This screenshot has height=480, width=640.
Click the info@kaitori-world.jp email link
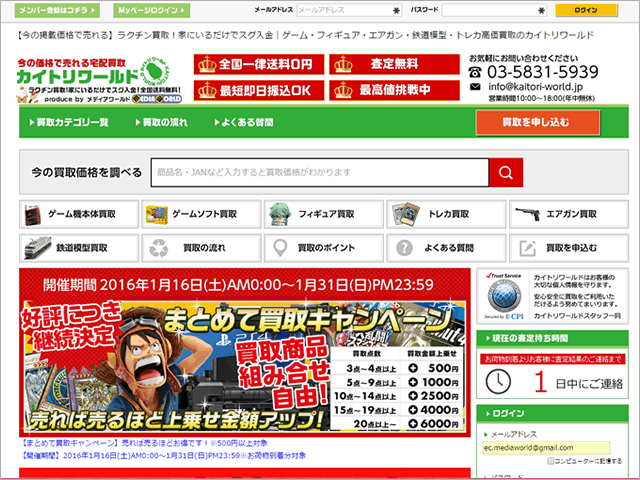536,87
